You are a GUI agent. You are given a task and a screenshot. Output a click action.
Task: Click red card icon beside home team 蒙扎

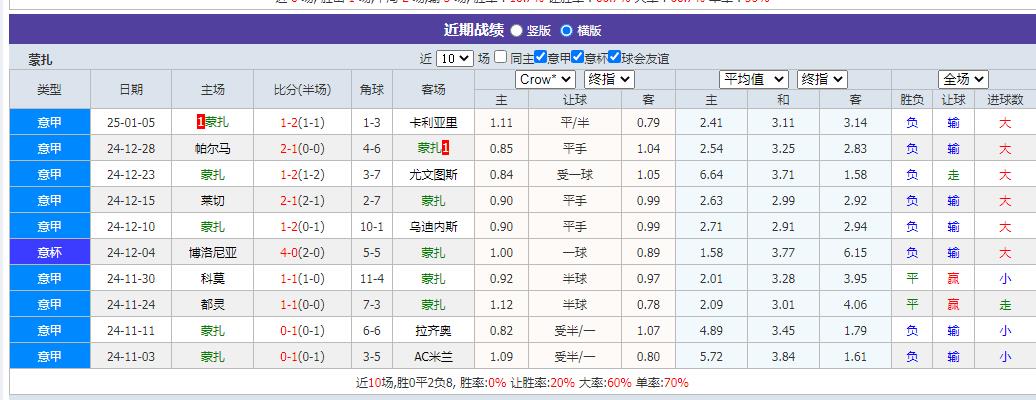pos(201,123)
